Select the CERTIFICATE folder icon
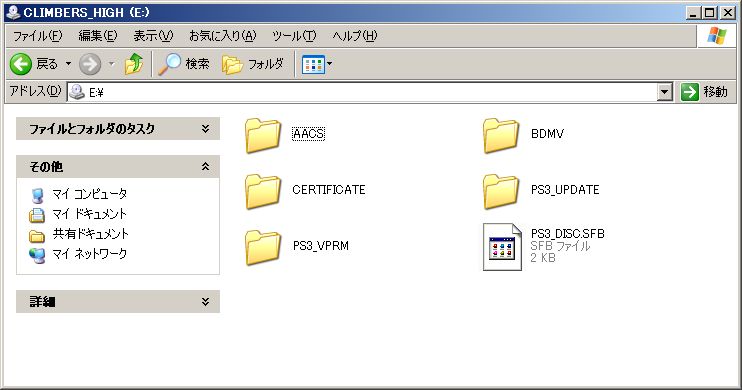The height and width of the screenshot is (390, 742). point(263,191)
